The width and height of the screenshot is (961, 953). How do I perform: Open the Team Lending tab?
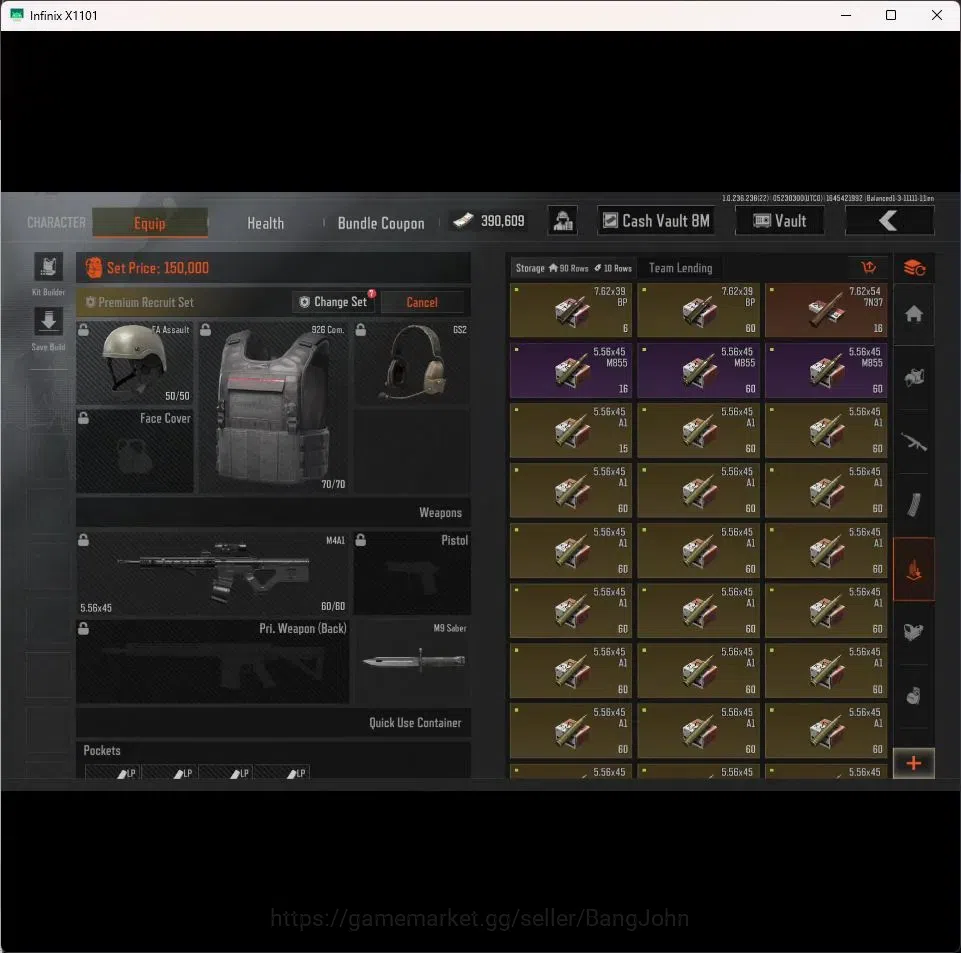point(680,268)
